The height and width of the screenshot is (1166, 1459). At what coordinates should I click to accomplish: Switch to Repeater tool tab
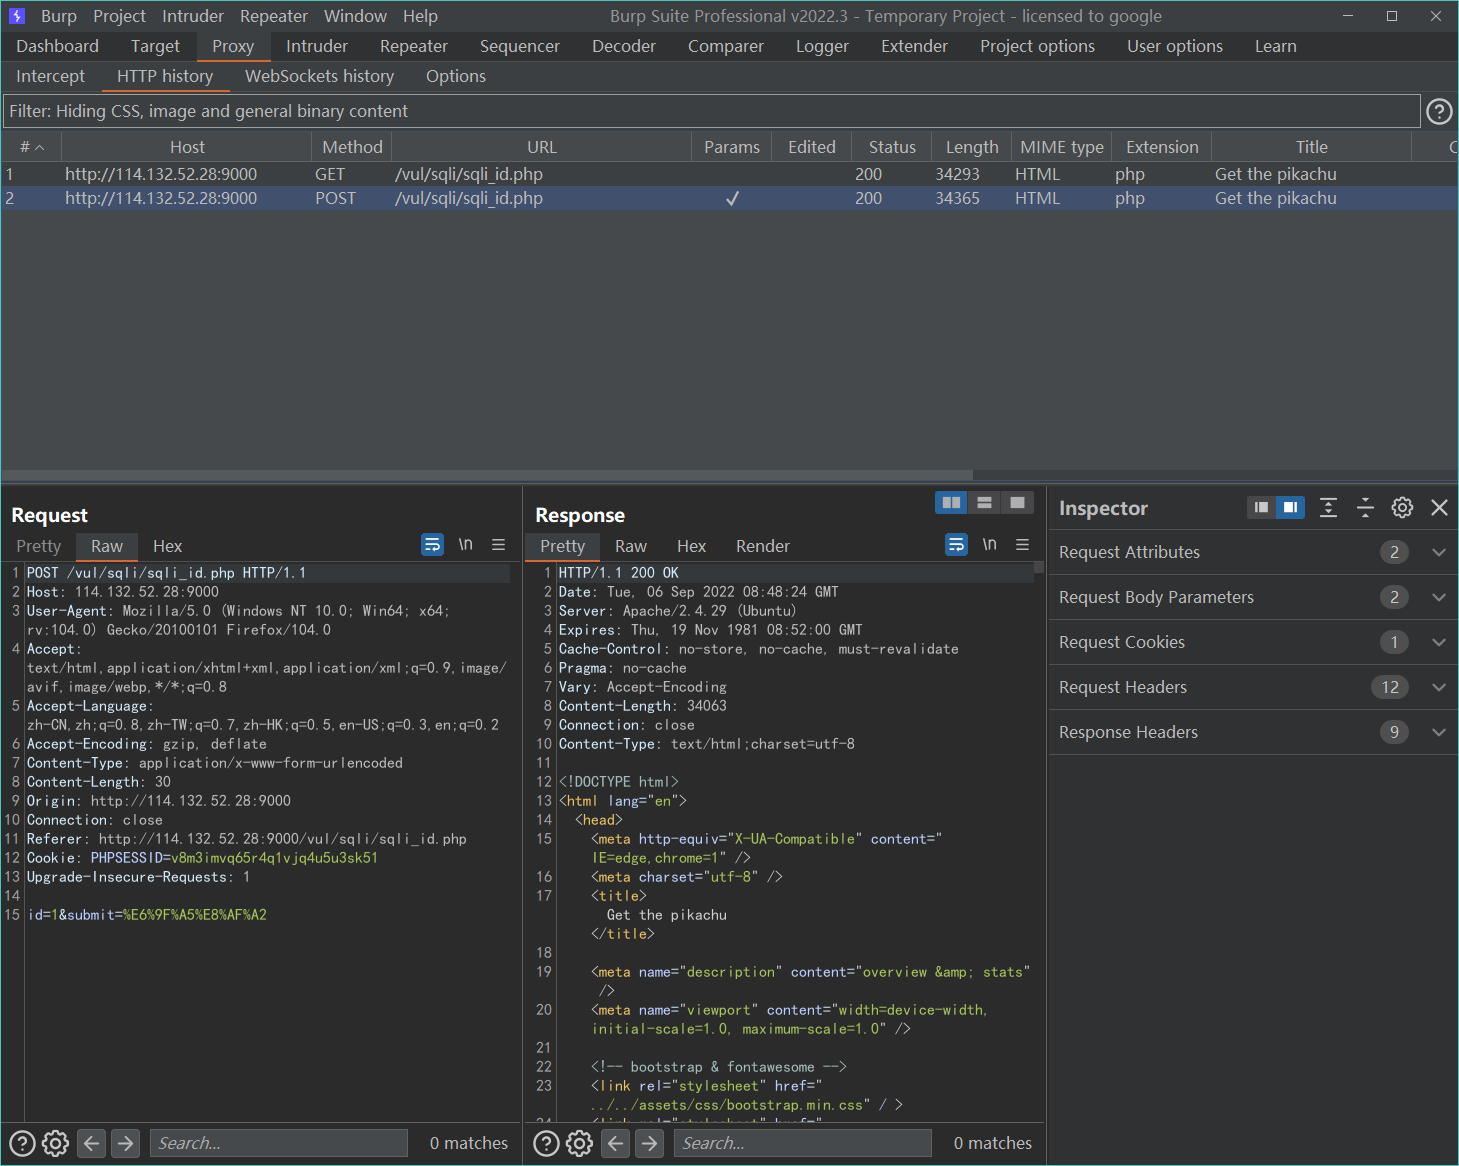pos(413,46)
